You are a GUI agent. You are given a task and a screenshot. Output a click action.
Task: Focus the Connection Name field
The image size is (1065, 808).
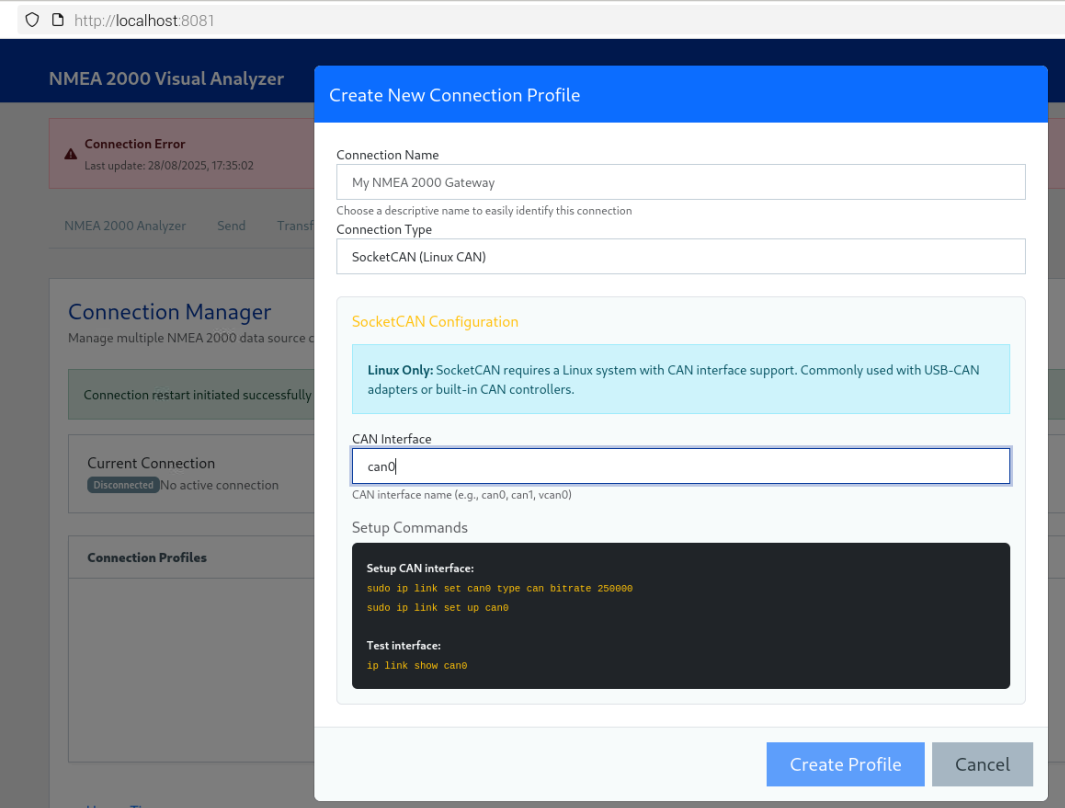681,182
